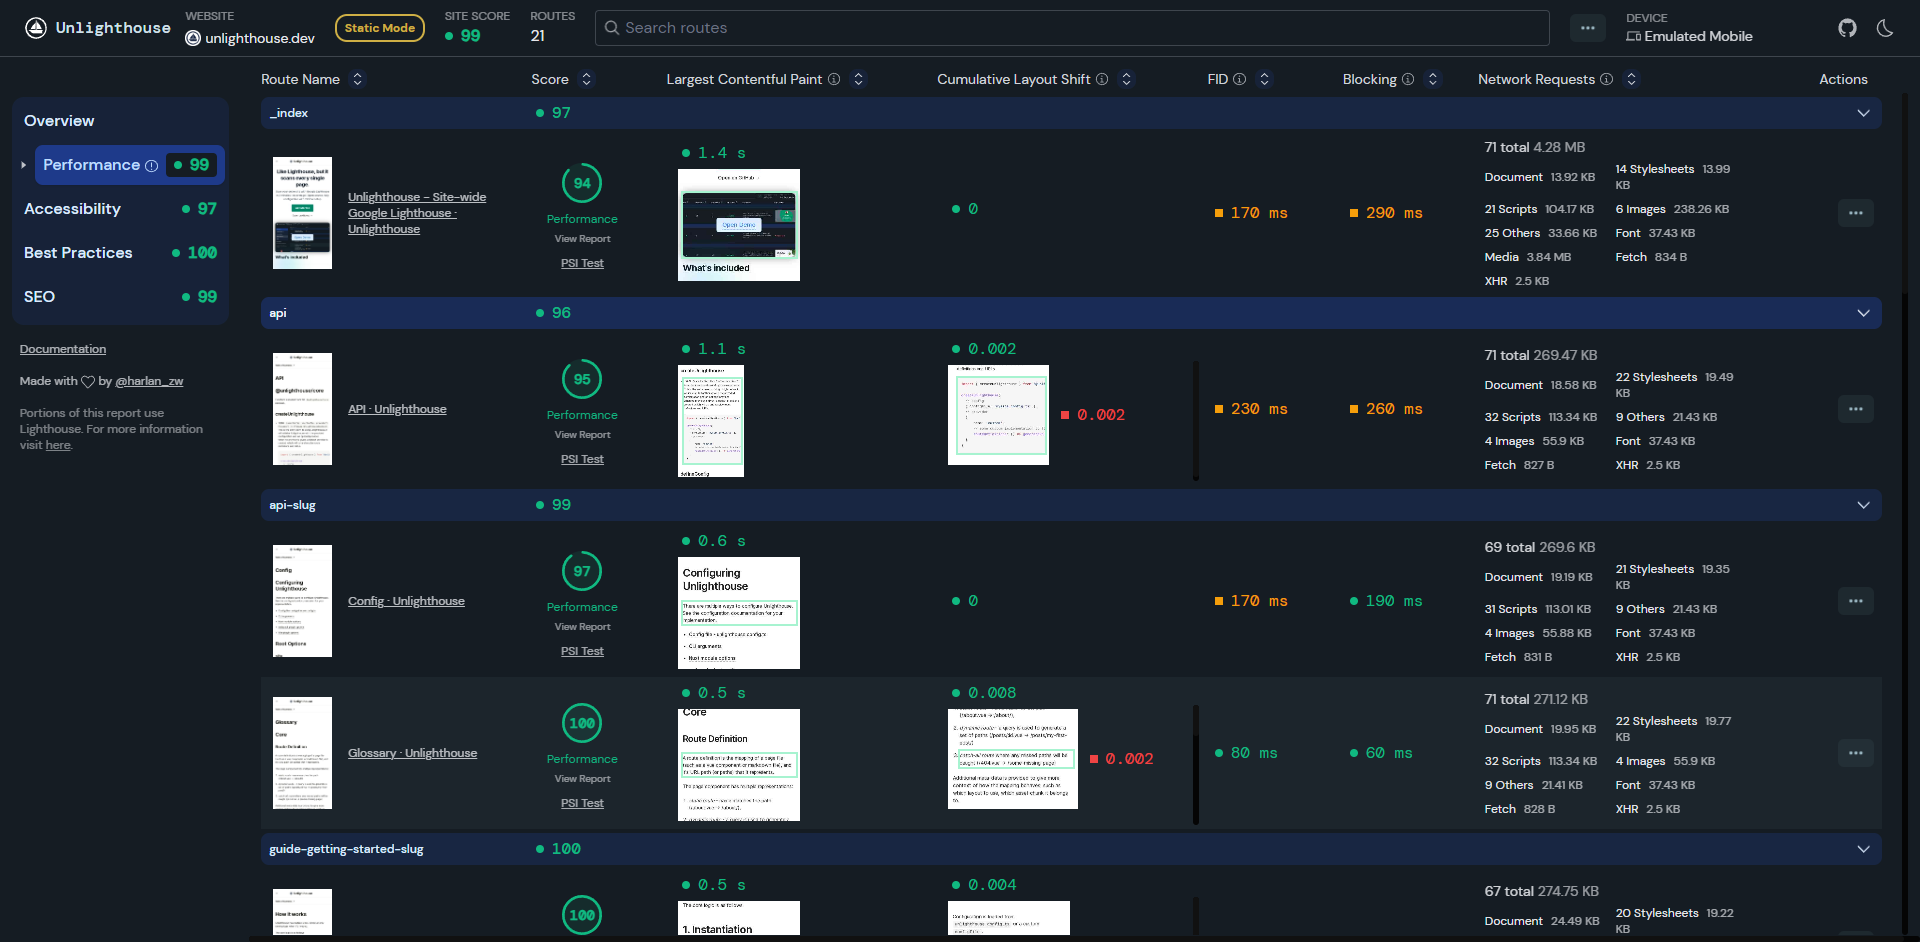Sort by Blocking column arrows
Viewport: 1920px width, 942px height.
1432,79
